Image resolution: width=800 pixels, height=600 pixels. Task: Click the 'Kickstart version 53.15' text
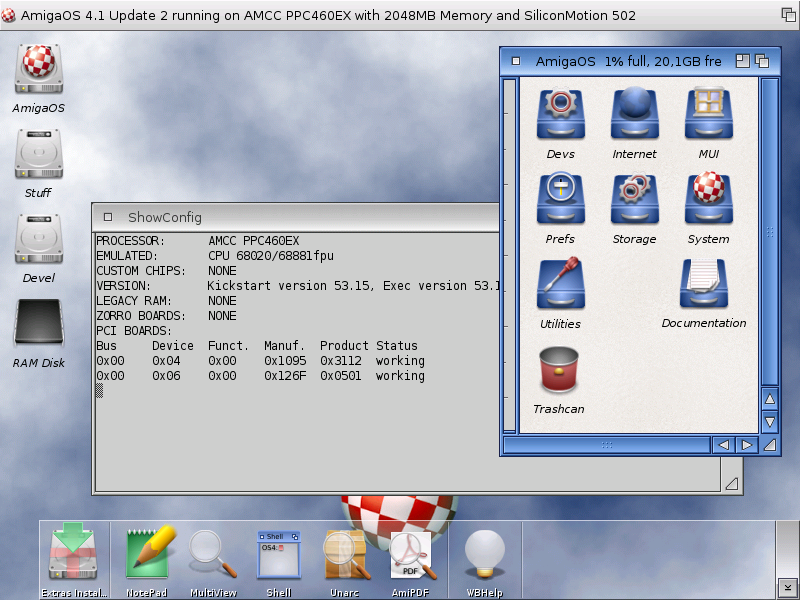point(288,286)
